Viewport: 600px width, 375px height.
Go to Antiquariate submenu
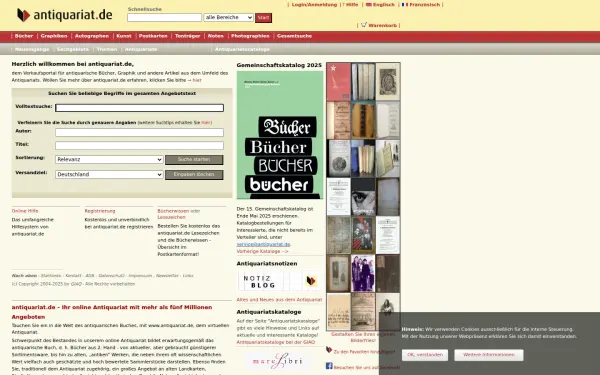[141, 49]
